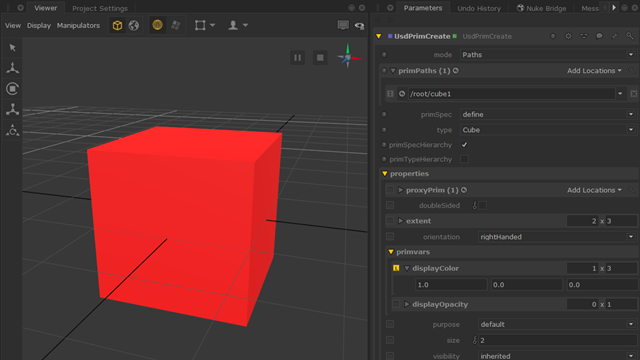Click the yellow displayColor enable icon
Screen dimensions: 640x360
tap(396, 268)
